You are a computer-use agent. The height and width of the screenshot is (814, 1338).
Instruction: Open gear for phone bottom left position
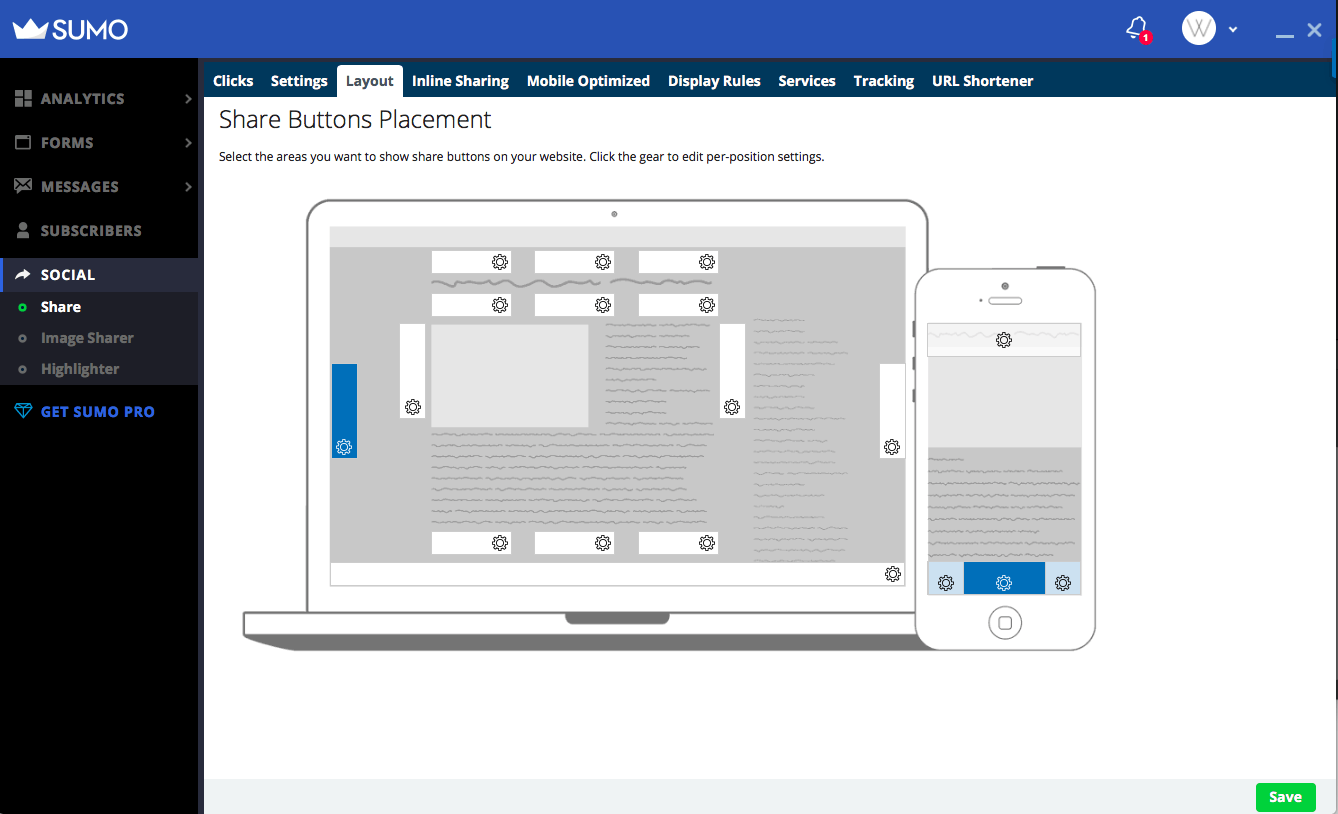[946, 583]
